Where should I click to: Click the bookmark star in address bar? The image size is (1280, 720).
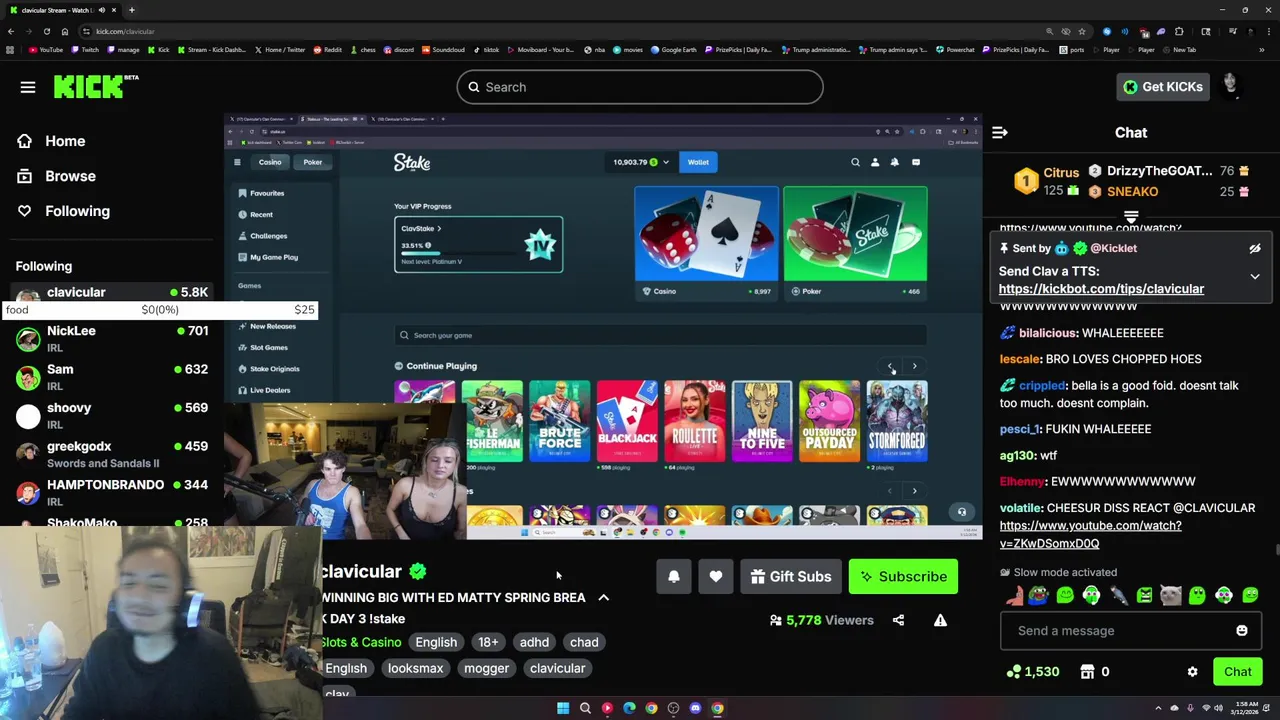coord(1081,31)
